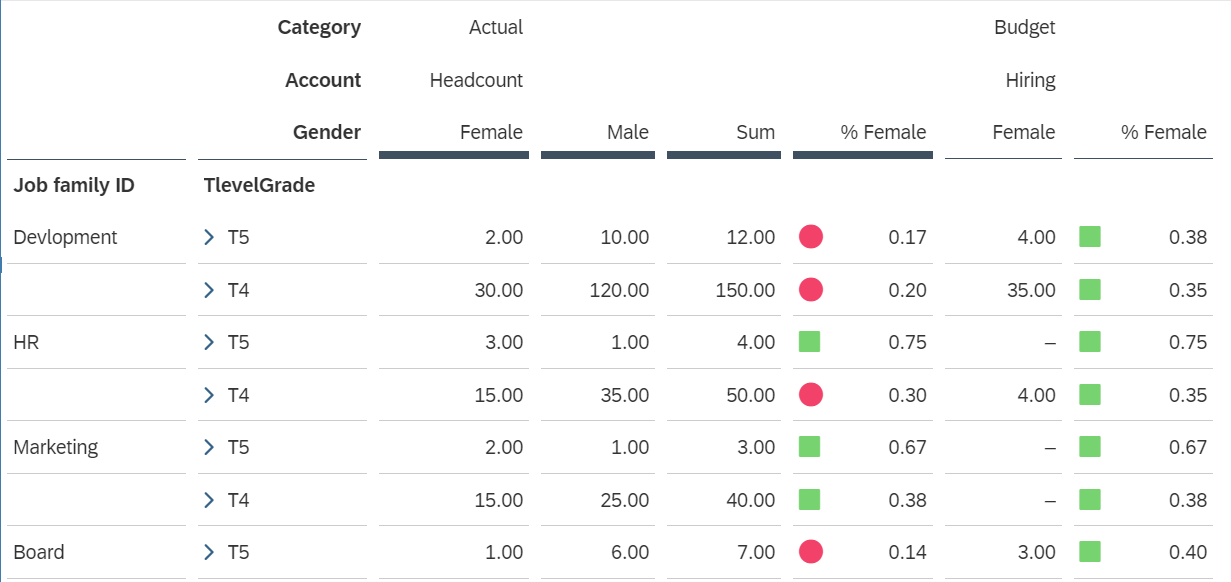Click the green status indicator in Devlopment T5 Budget % Female

(x=1090, y=237)
